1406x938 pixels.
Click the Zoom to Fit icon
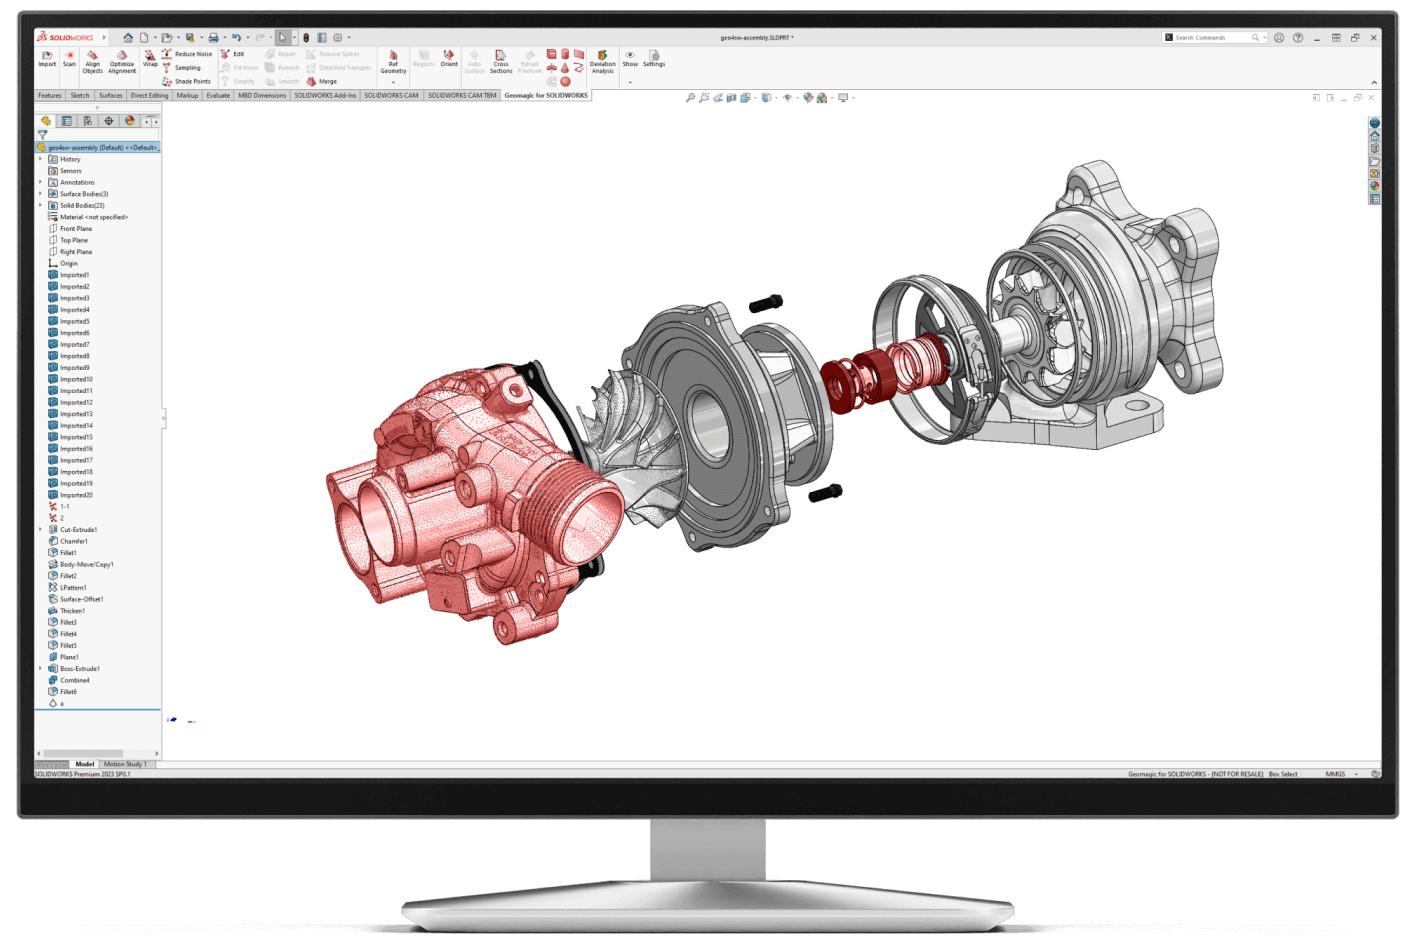[x=690, y=98]
